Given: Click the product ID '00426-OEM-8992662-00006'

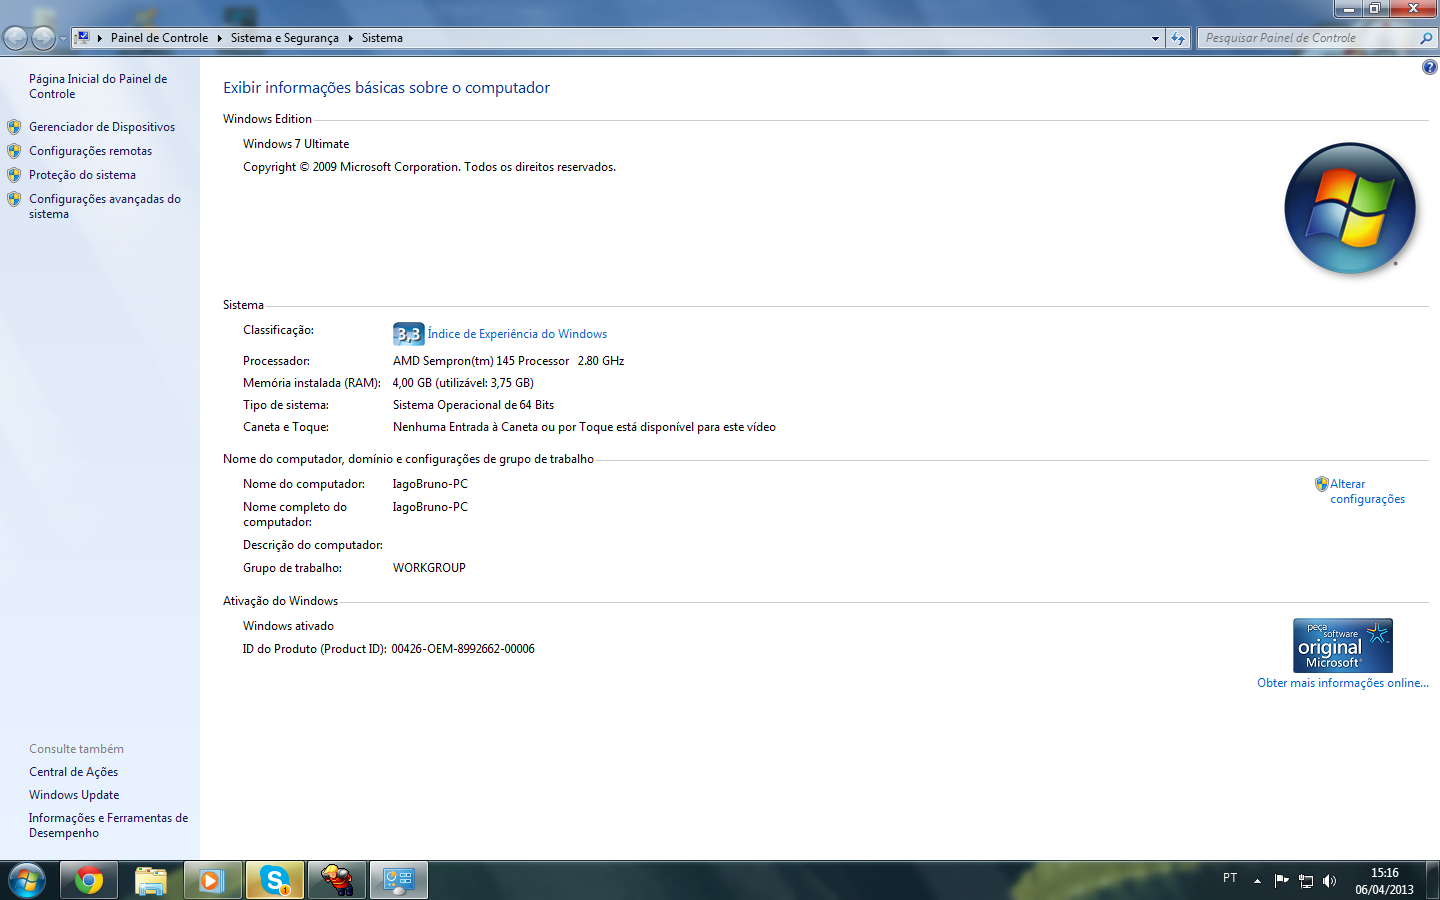Looking at the screenshot, I should 463,649.
